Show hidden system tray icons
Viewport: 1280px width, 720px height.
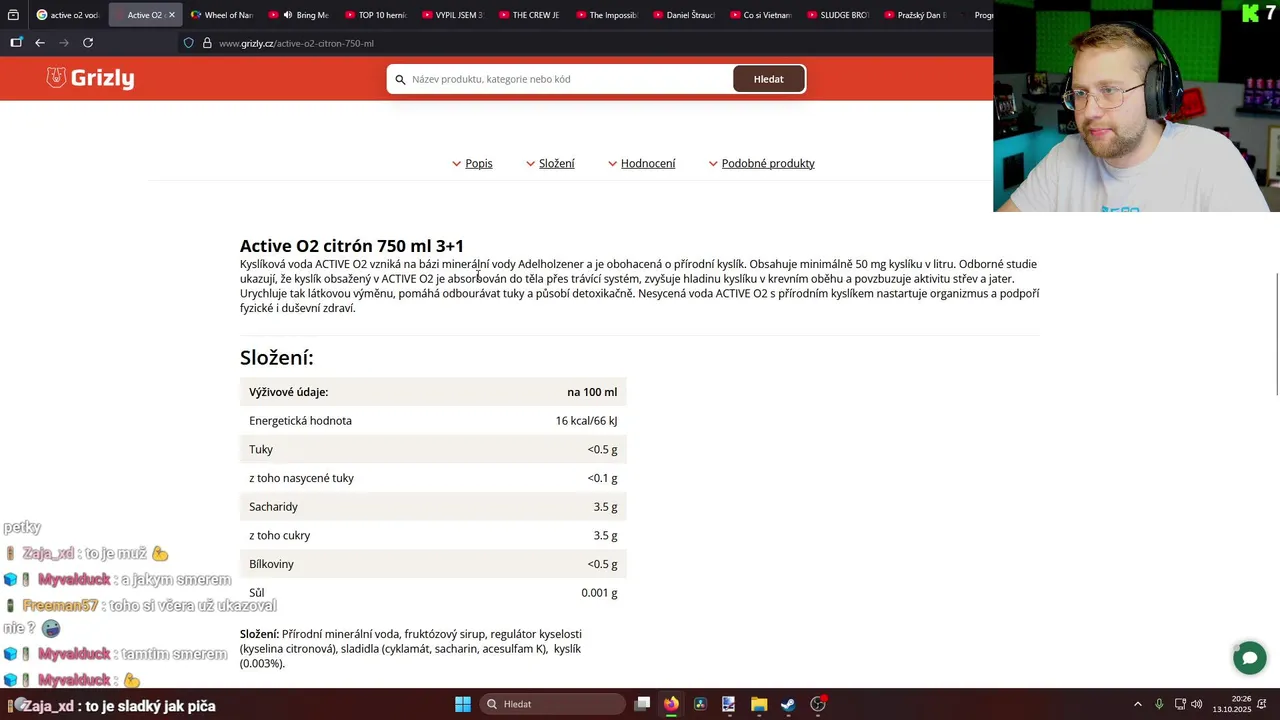1137,704
